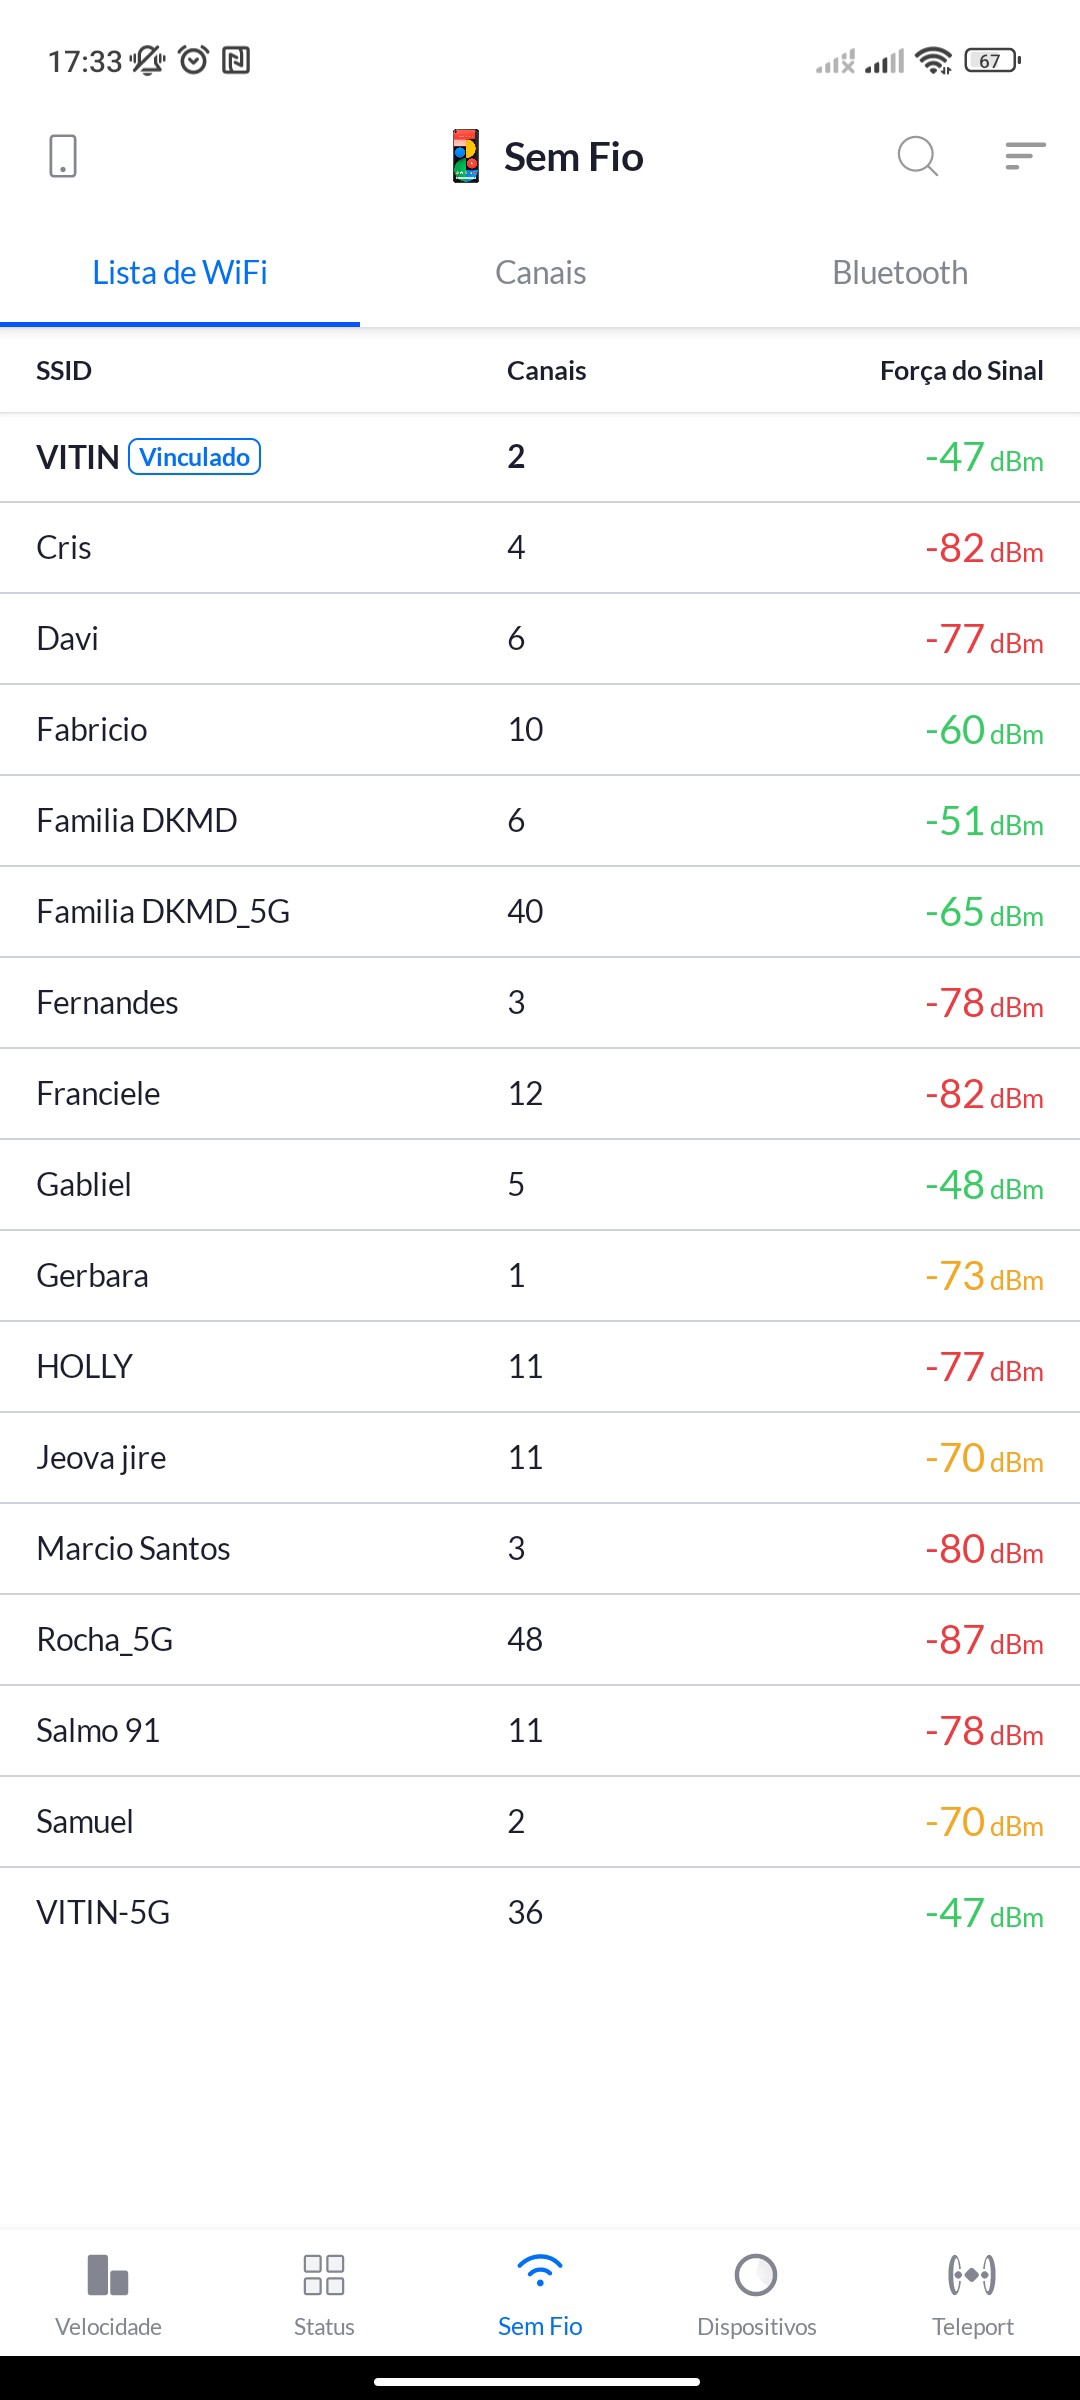
Task: Open the sort filter icon
Action: [1025, 156]
